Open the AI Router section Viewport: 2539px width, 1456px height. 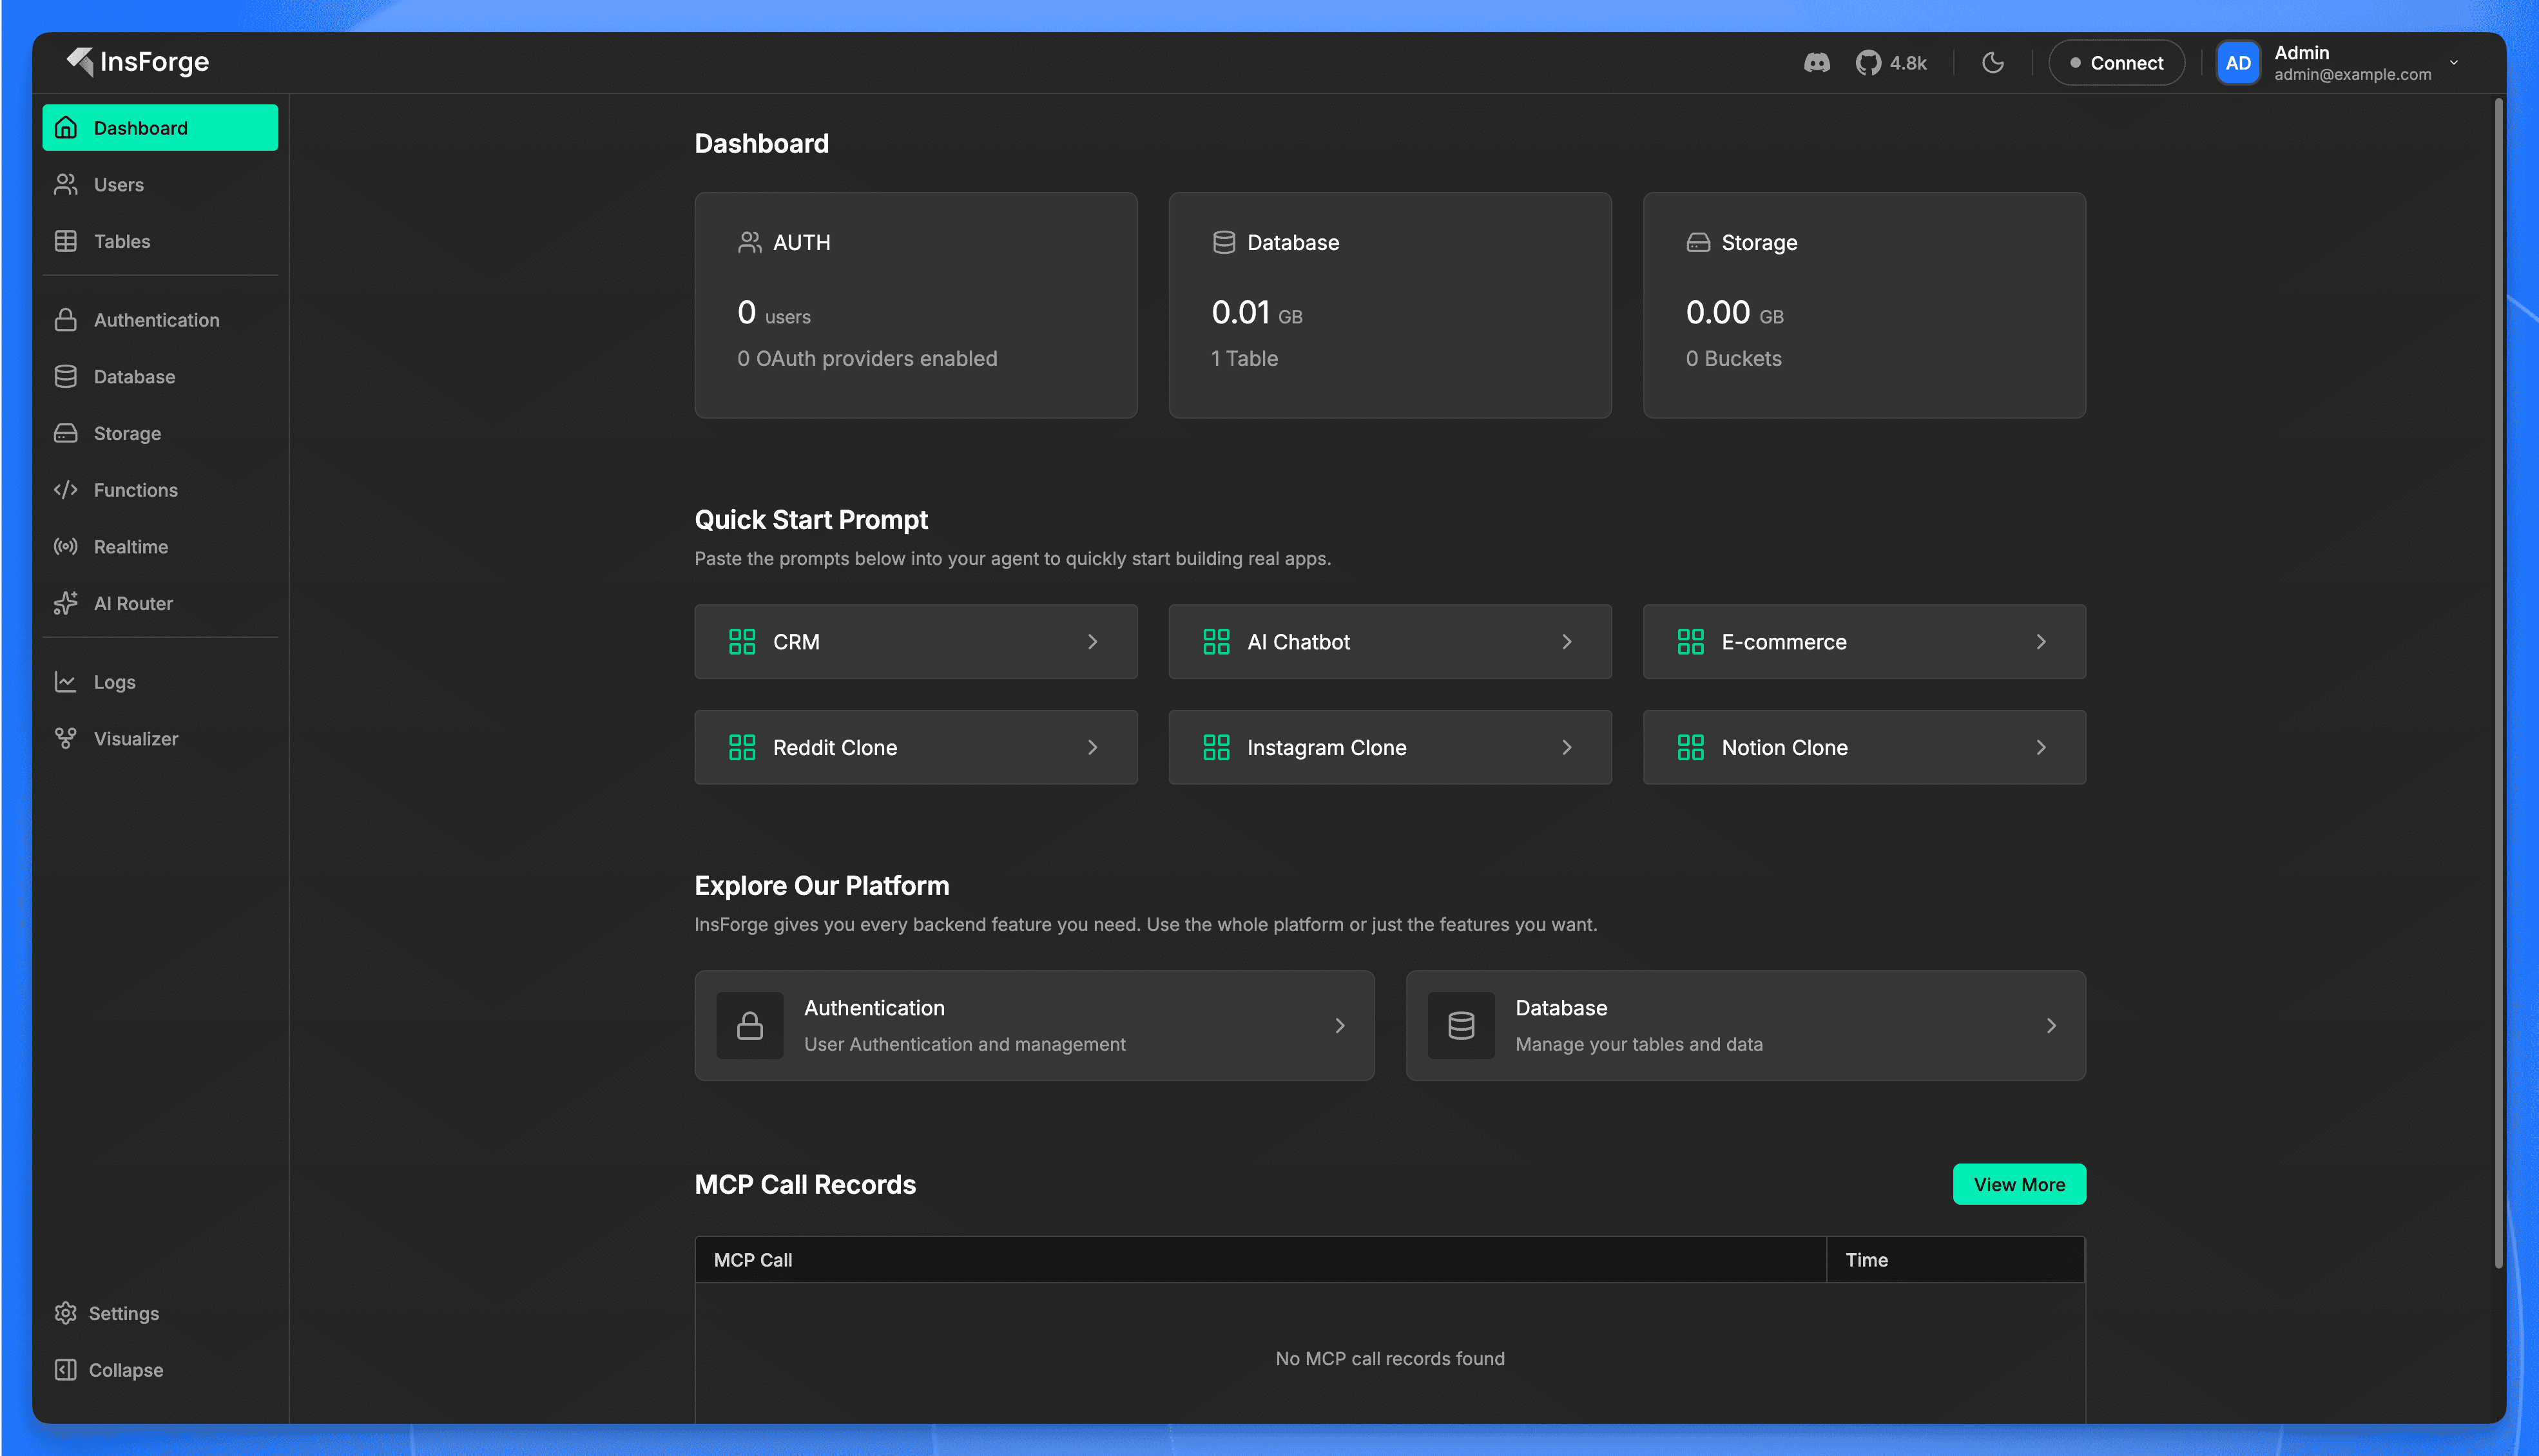pyautogui.click(x=131, y=603)
